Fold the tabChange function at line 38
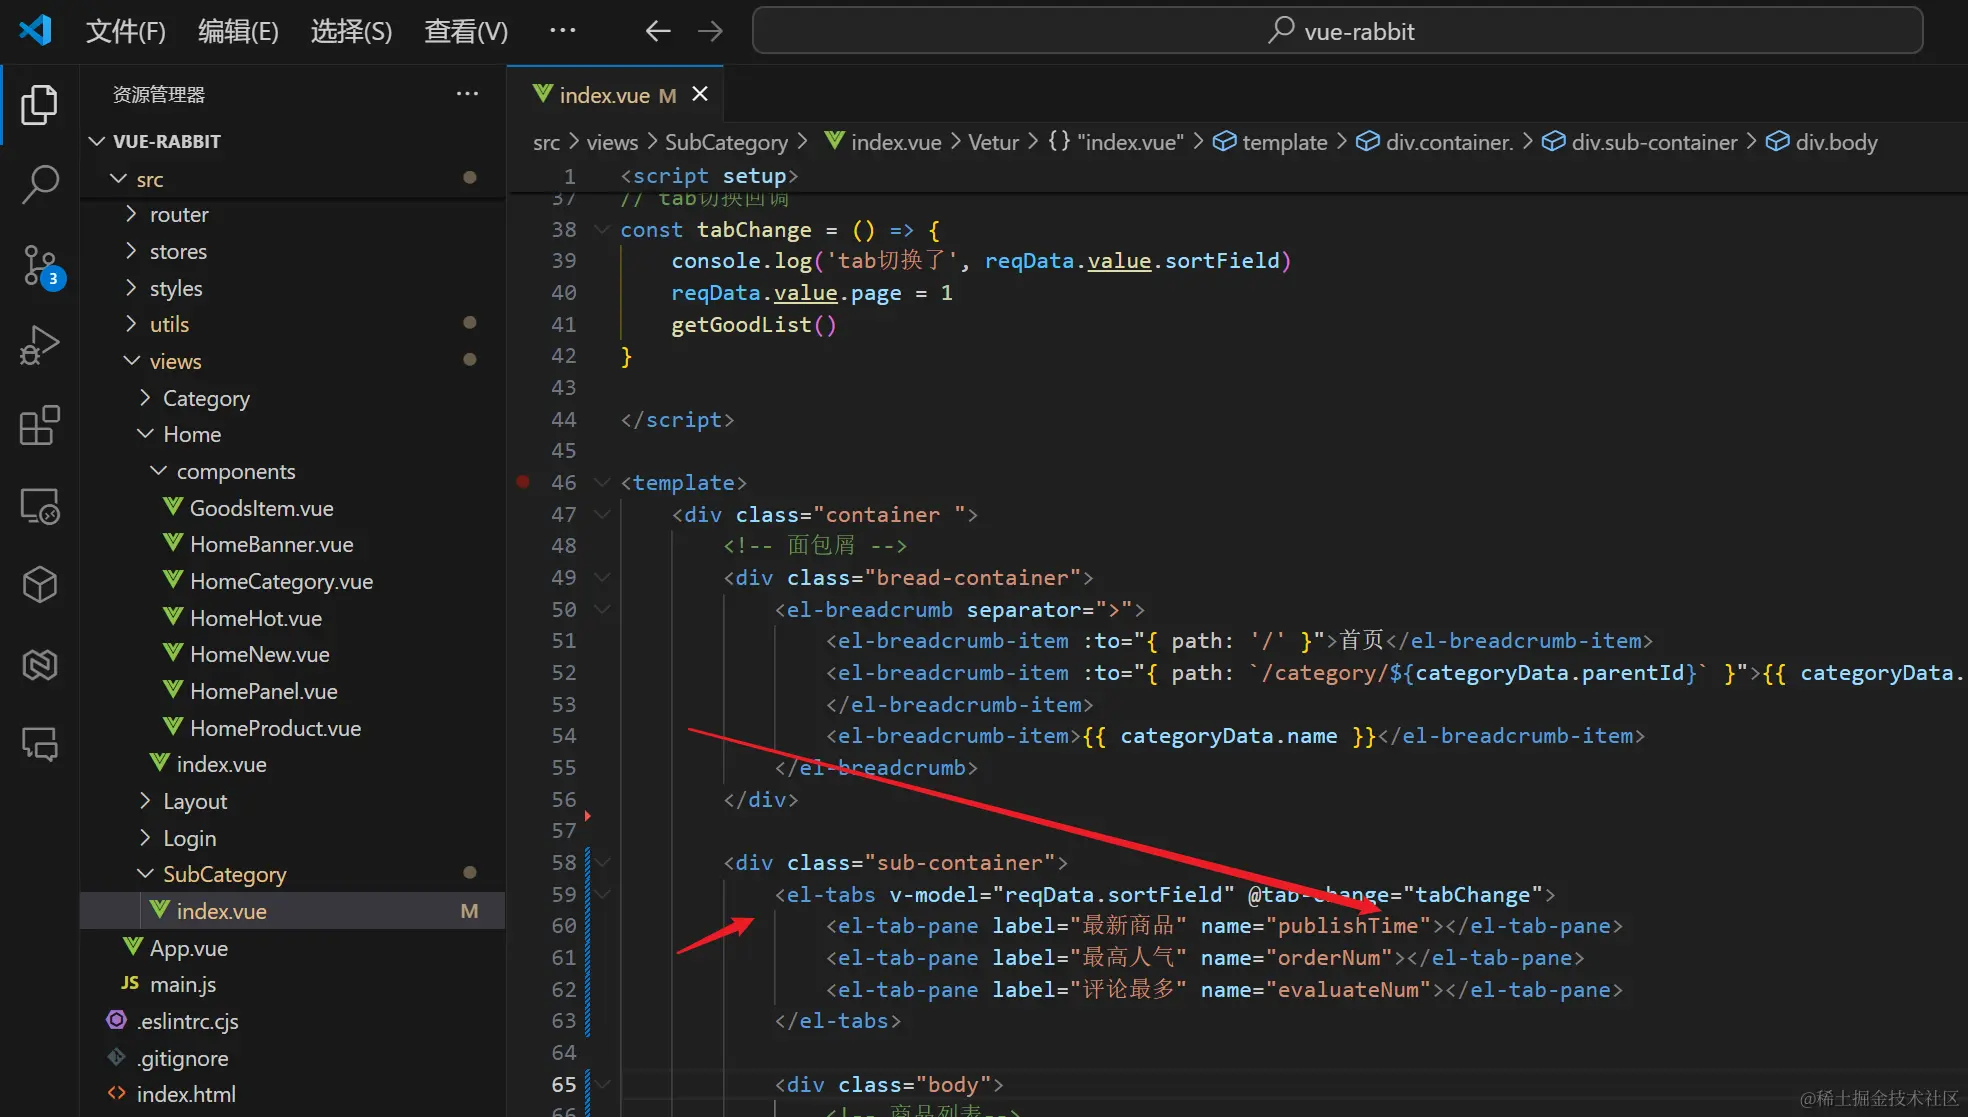The width and height of the screenshot is (1968, 1117). coord(602,230)
